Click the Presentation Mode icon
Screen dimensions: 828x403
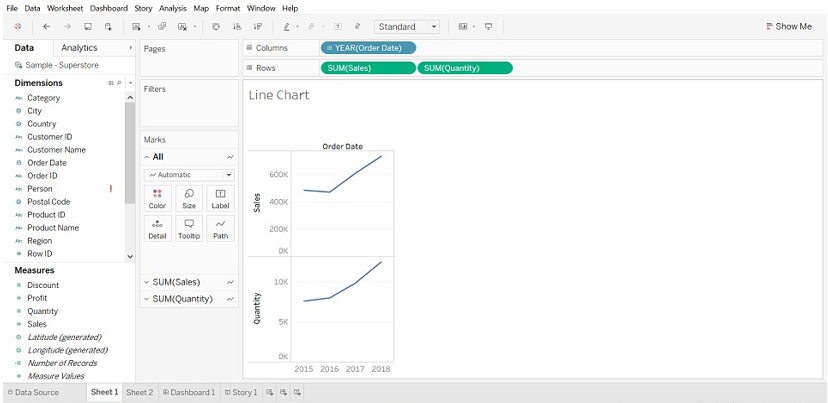tap(488, 26)
